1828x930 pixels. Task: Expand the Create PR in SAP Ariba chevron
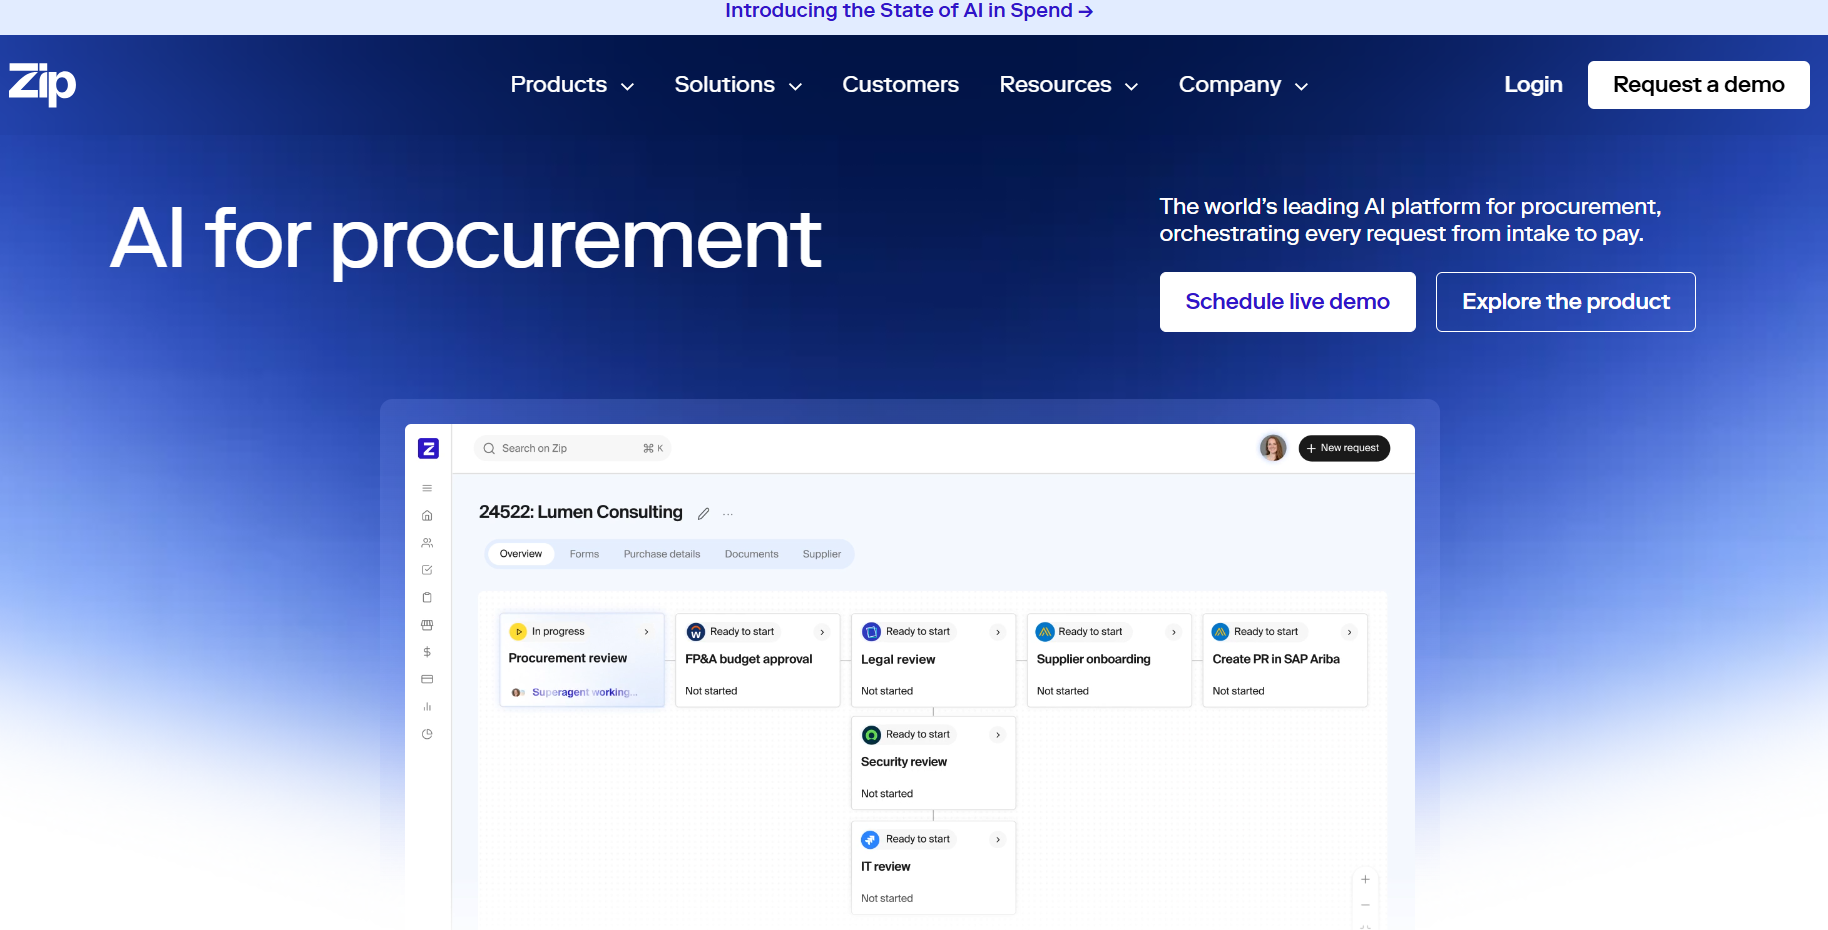1349,632
